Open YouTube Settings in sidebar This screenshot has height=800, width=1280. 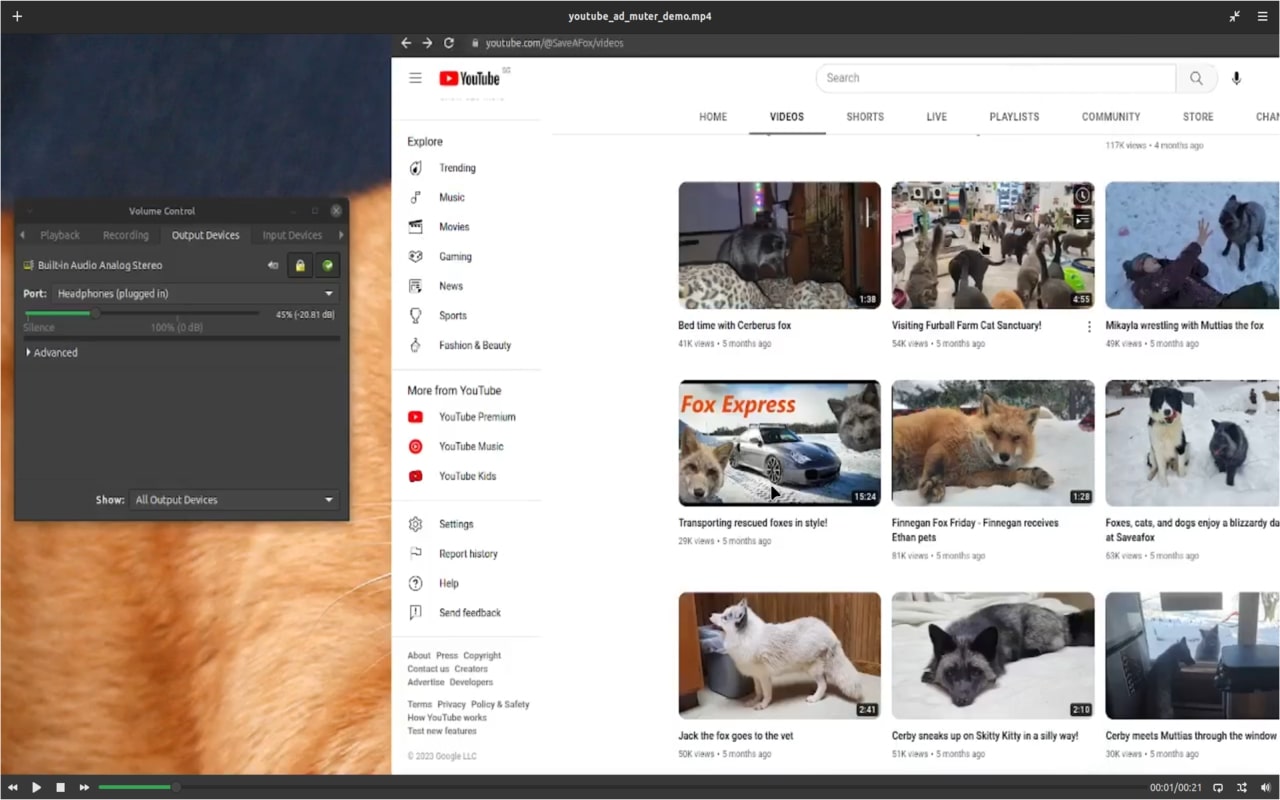click(456, 524)
